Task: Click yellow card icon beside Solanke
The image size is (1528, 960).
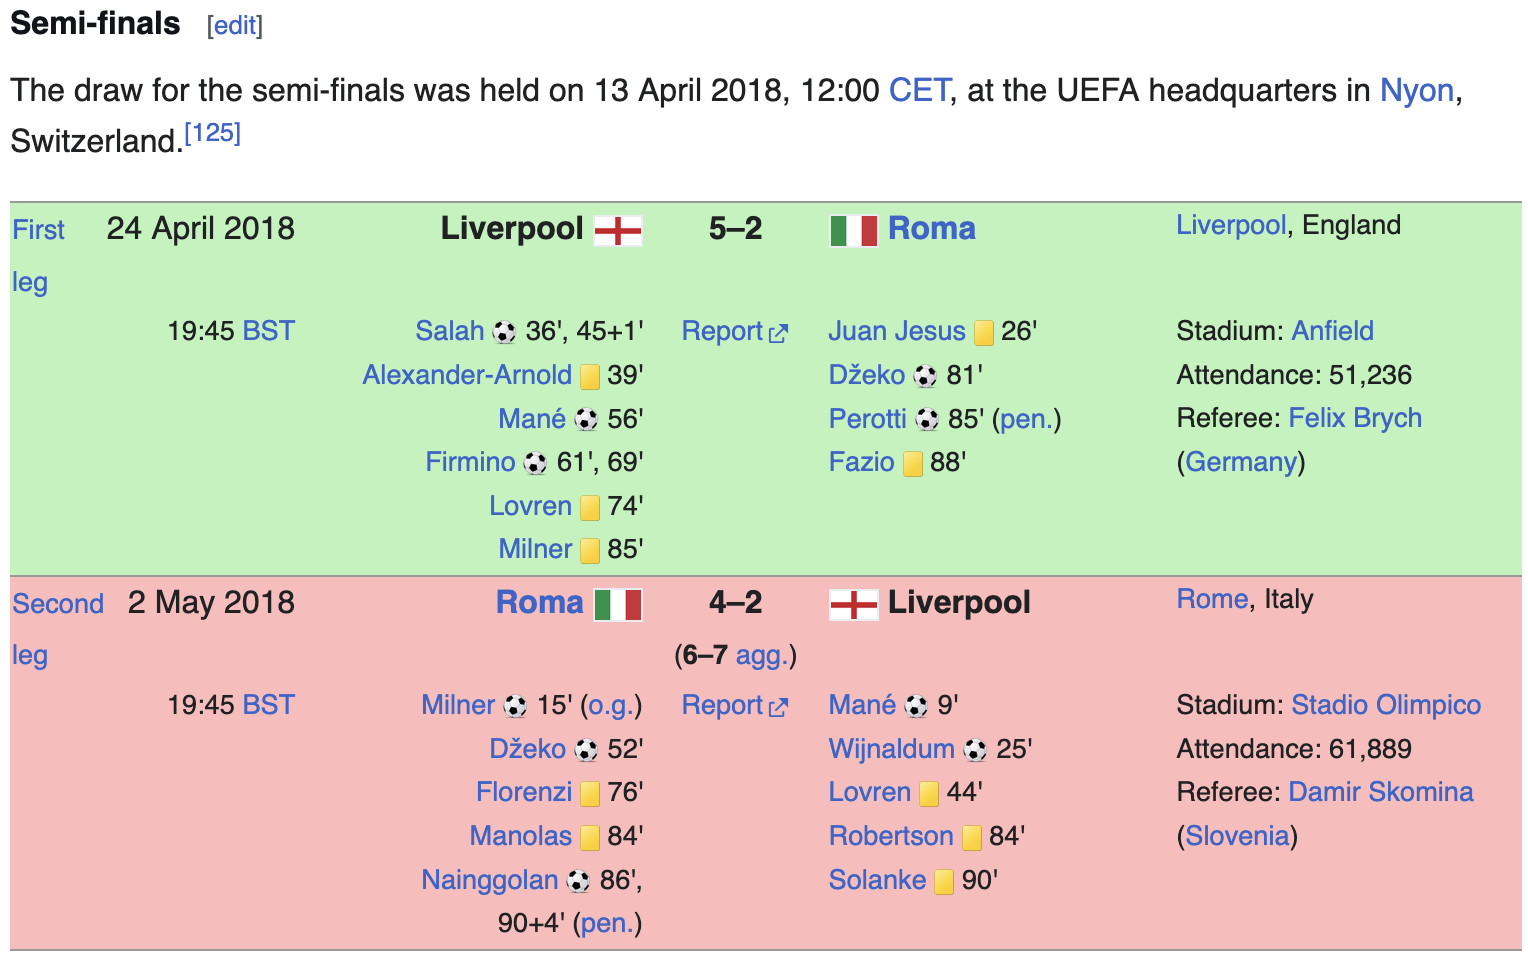Action: [x=944, y=881]
